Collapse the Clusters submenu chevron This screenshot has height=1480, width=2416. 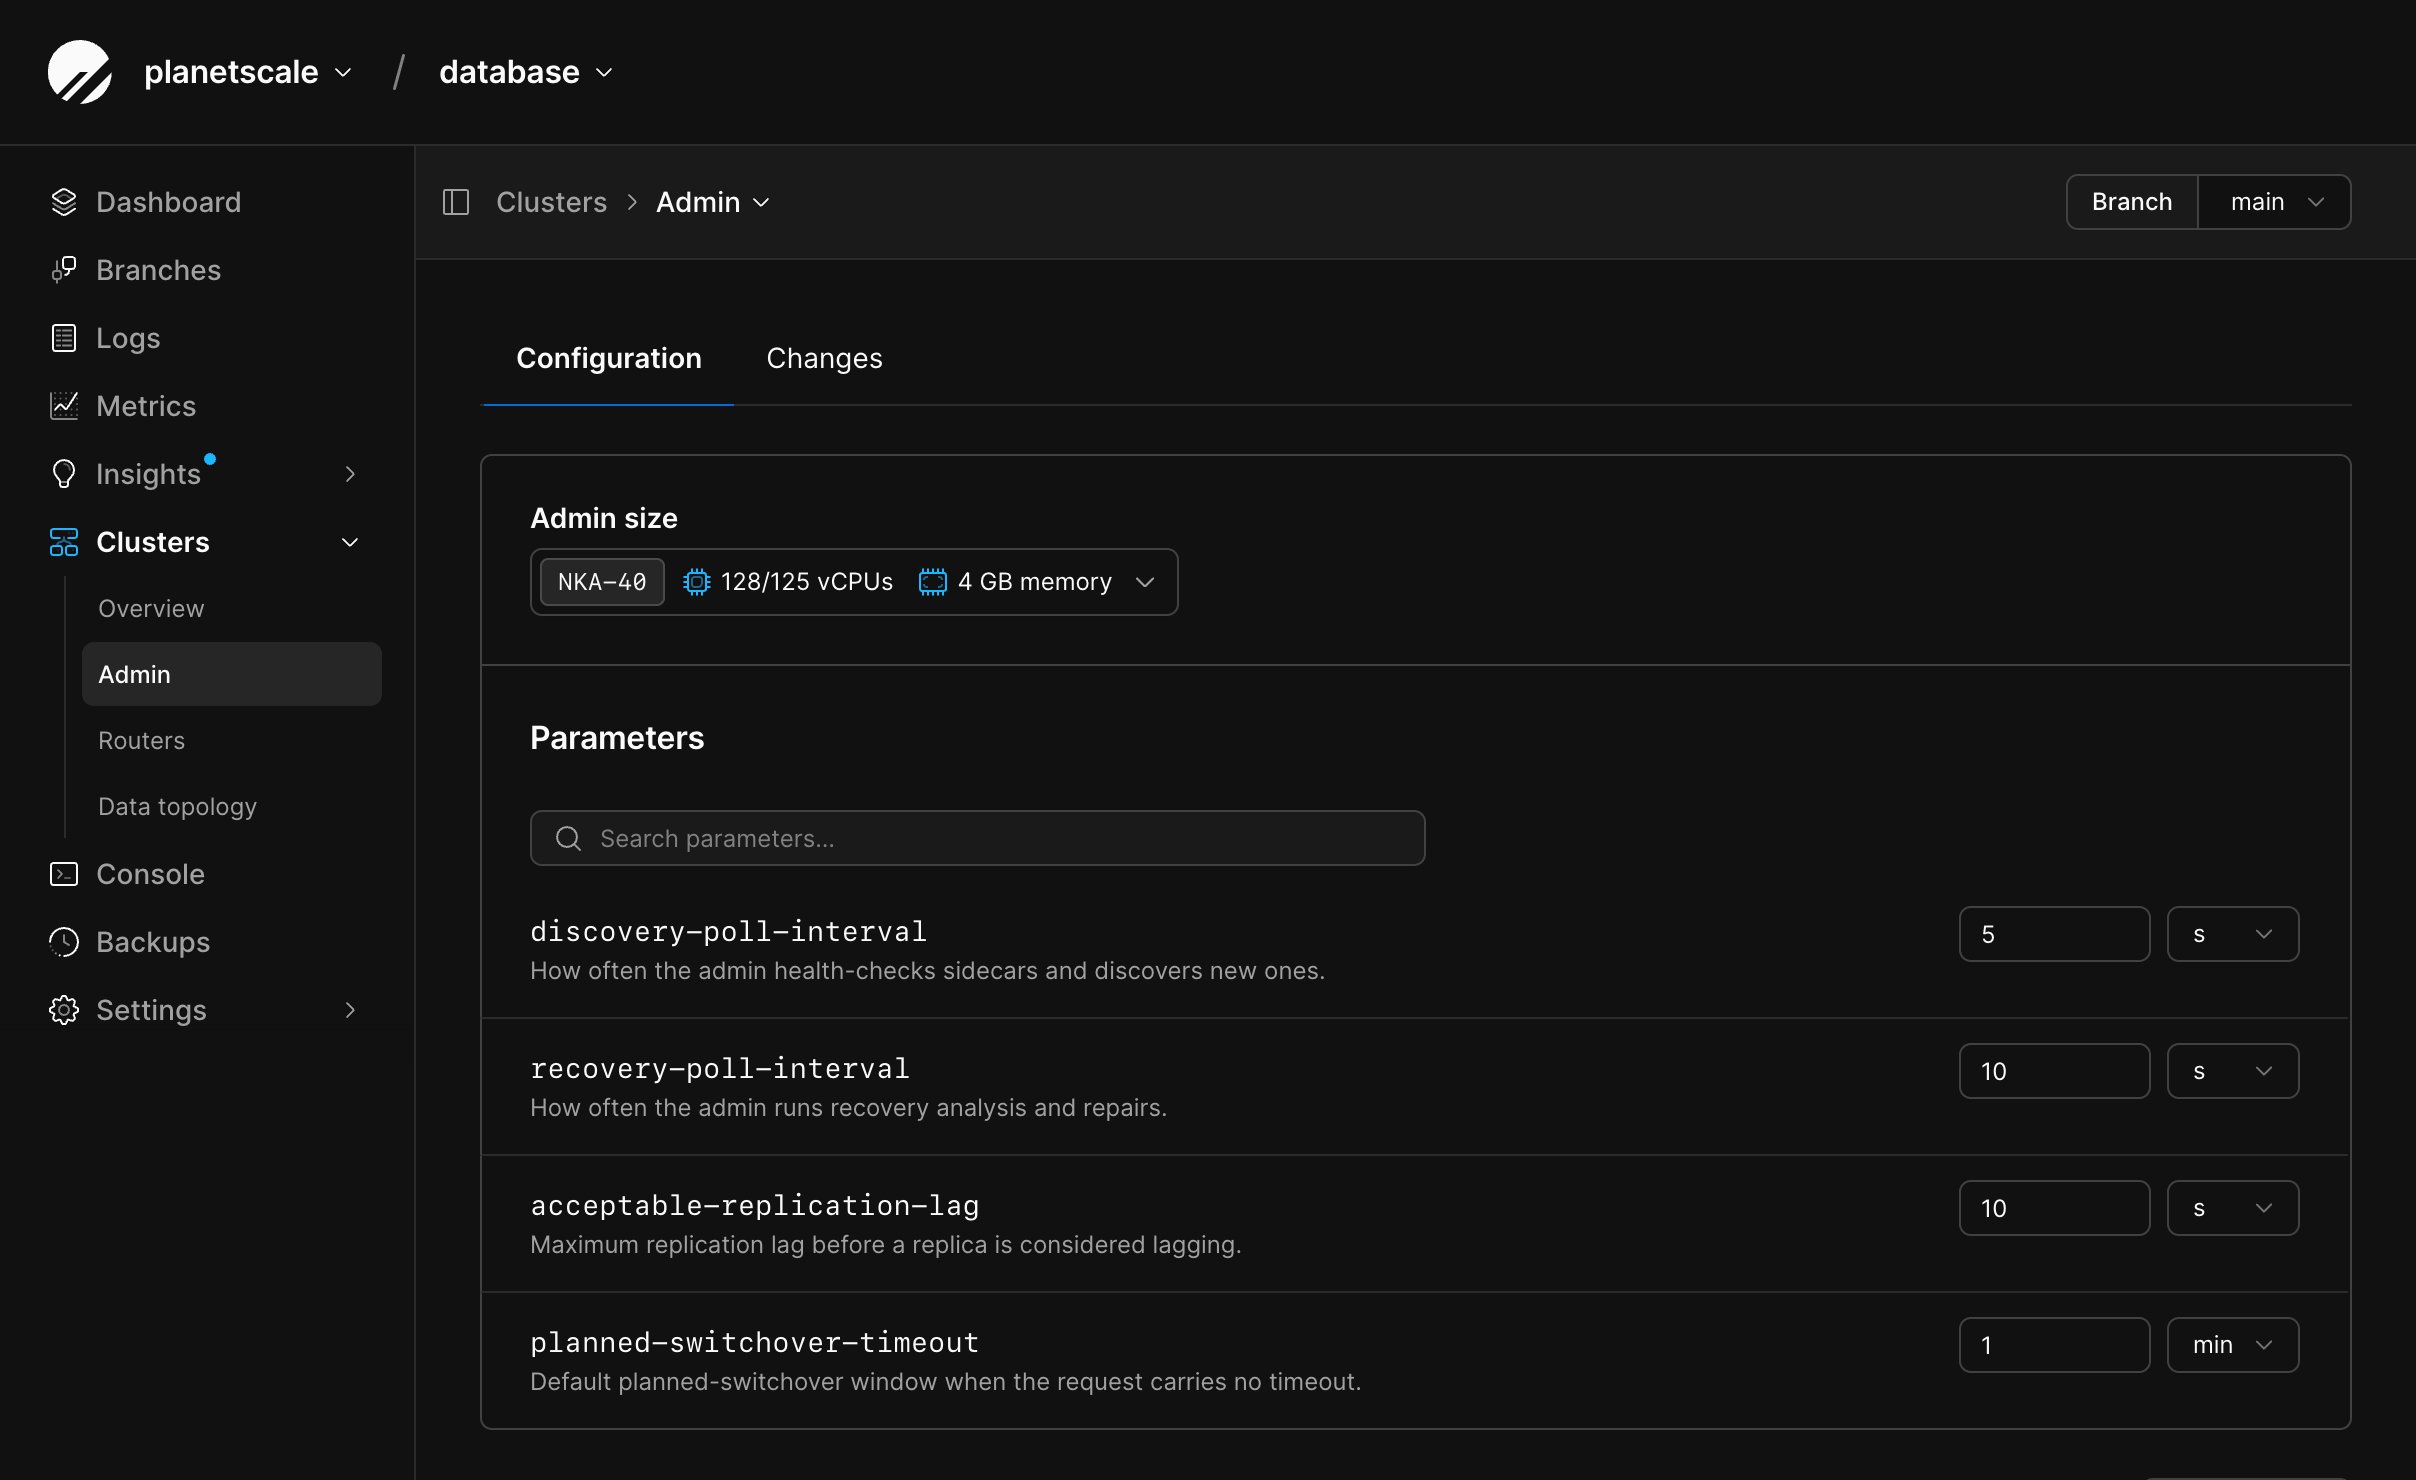(350, 542)
